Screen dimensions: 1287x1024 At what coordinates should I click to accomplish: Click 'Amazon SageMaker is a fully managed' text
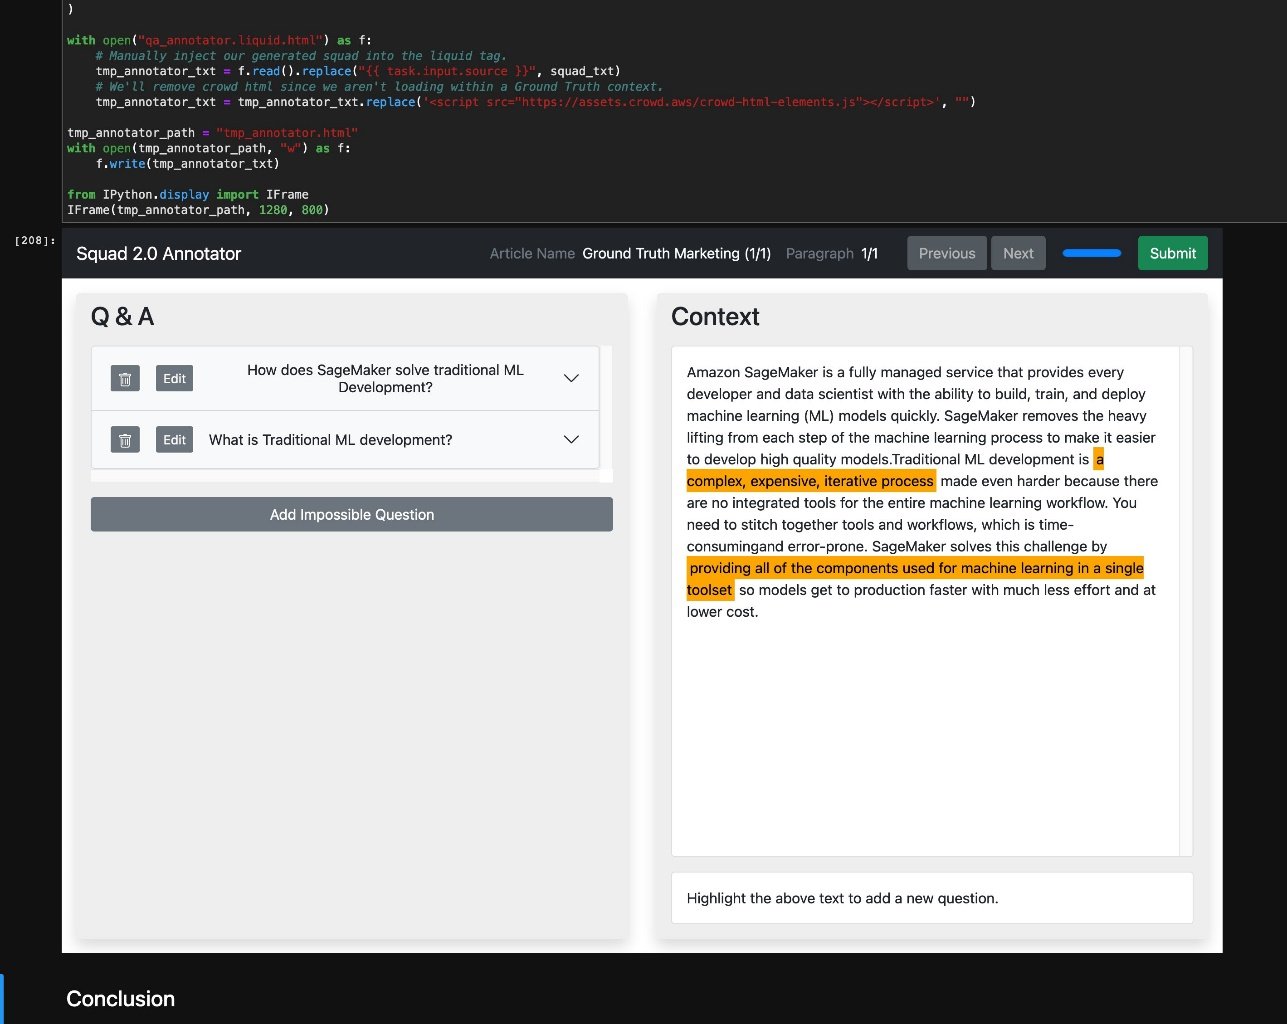coord(810,372)
